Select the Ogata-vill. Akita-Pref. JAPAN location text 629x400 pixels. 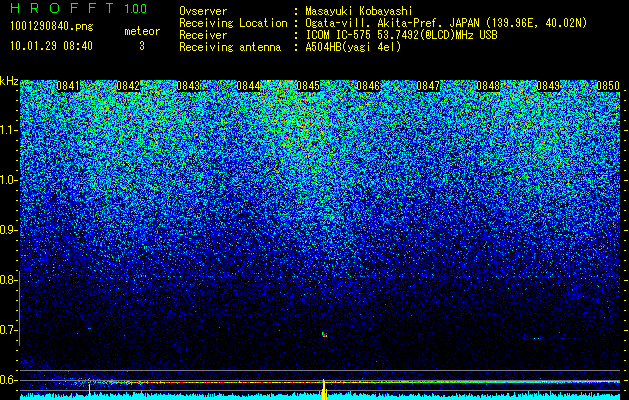point(445,23)
